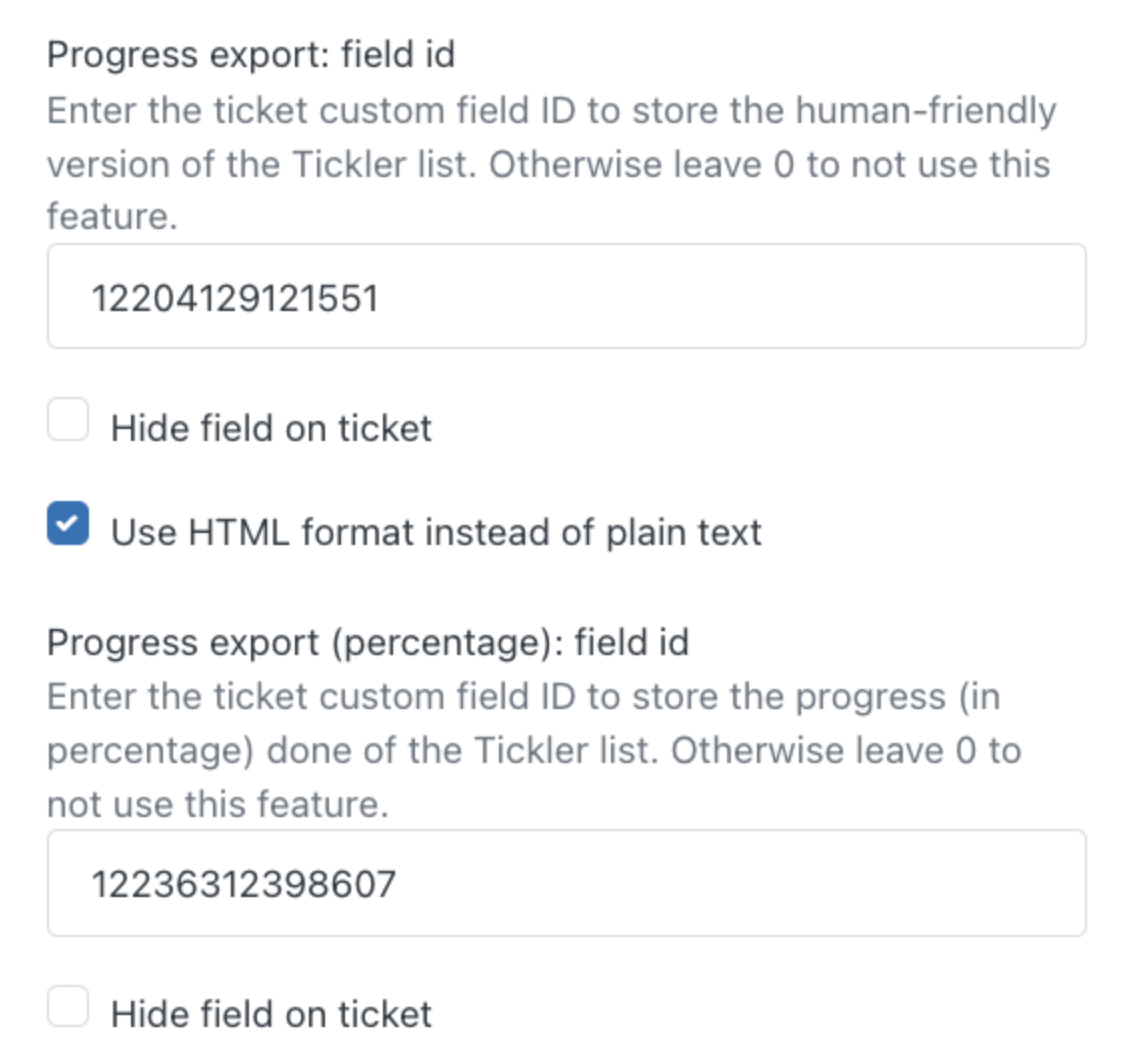This screenshot has width=1124, height=1050.
Task: Focus the Progress export field id input
Action: pos(566,297)
